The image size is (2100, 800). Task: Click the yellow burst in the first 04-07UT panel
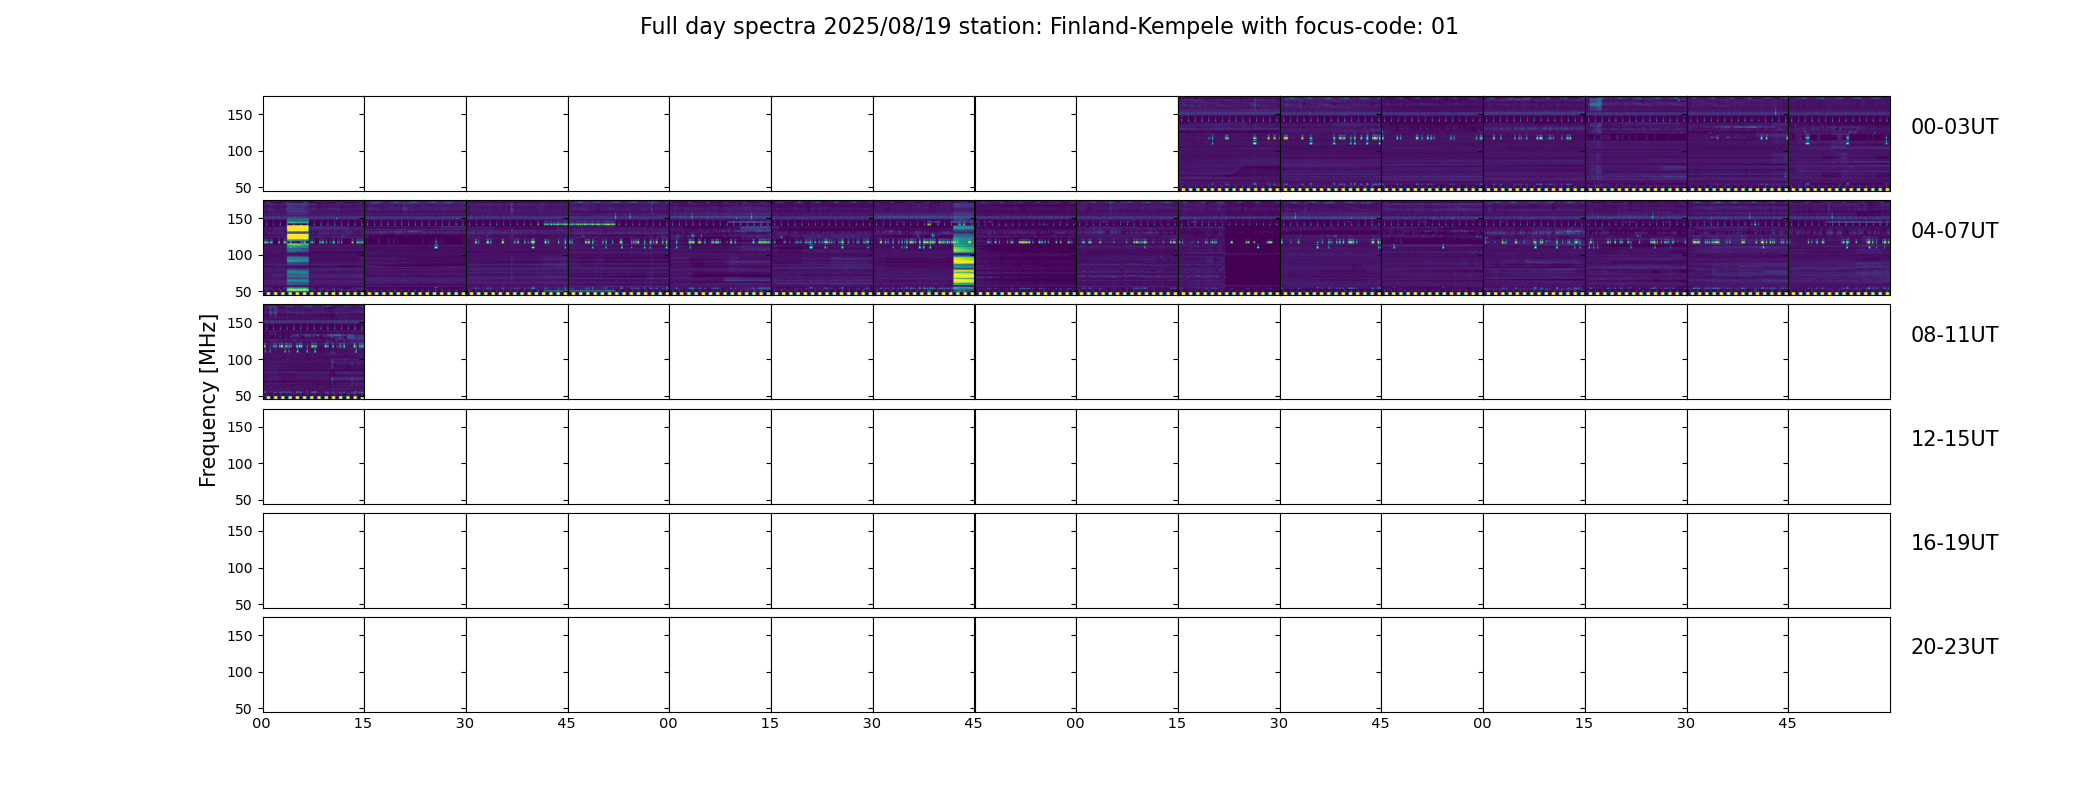297,232
